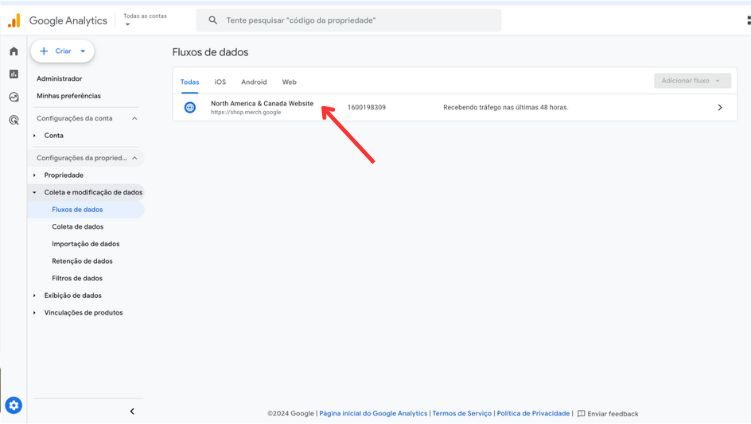Image resolution: width=751 pixels, height=424 pixels.
Task: Open Retenção de dados in sidebar
Action: [82, 261]
